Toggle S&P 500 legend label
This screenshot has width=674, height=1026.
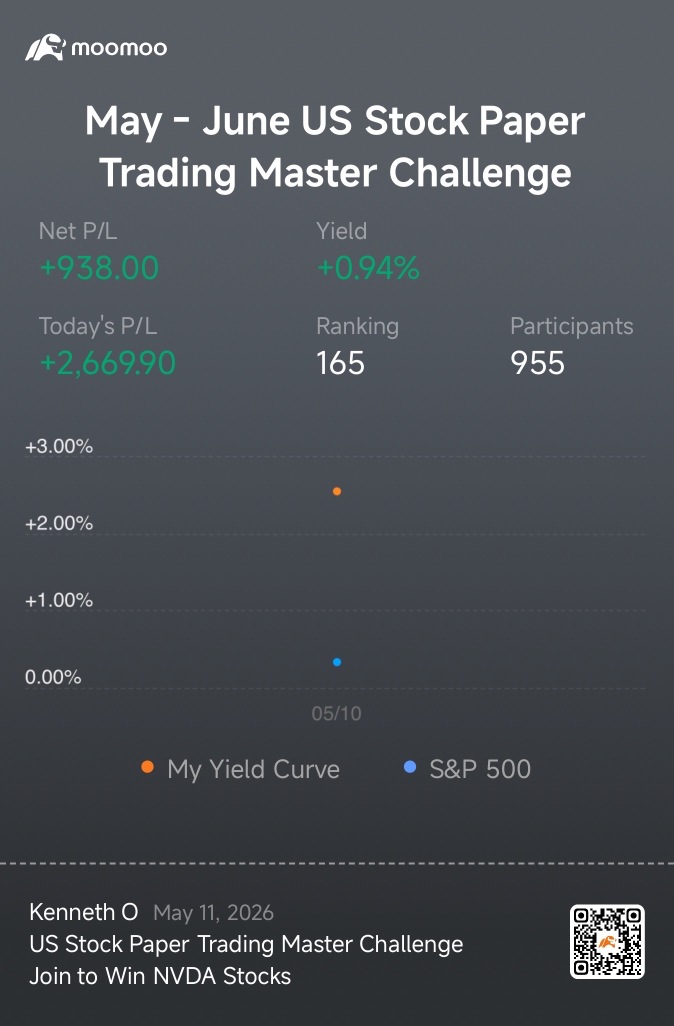point(480,769)
